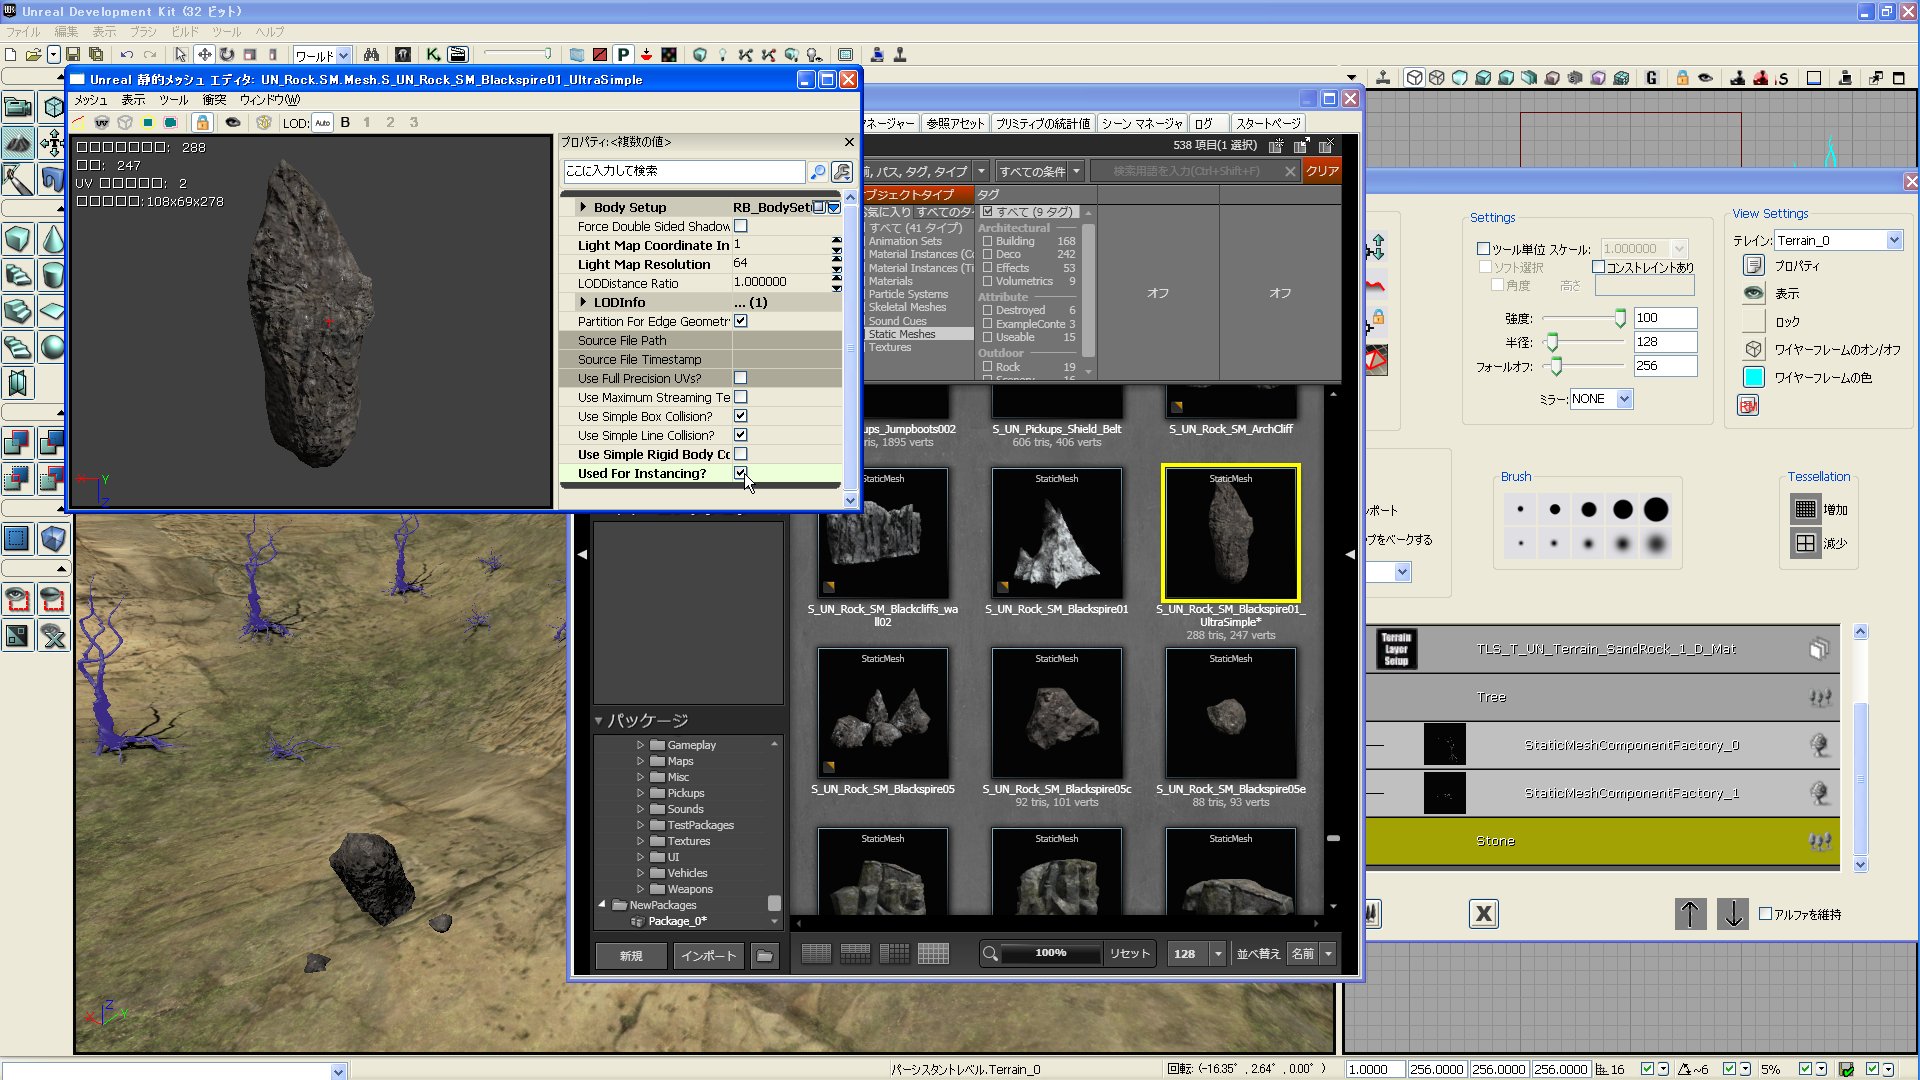1920x1080 pixels.
Task: Toggle Used For Instancing checkbox
Action: coord(741,473)
